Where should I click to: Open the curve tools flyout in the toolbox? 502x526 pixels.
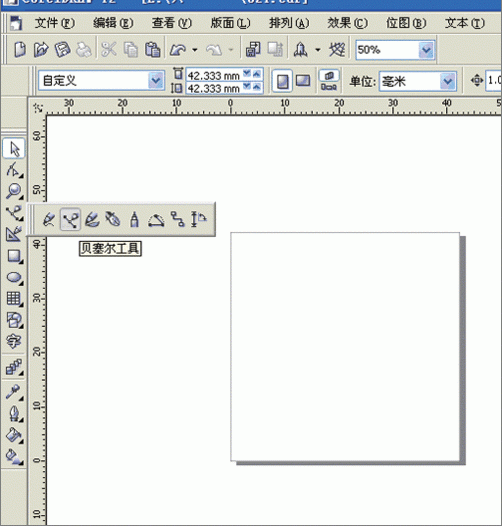14,213
